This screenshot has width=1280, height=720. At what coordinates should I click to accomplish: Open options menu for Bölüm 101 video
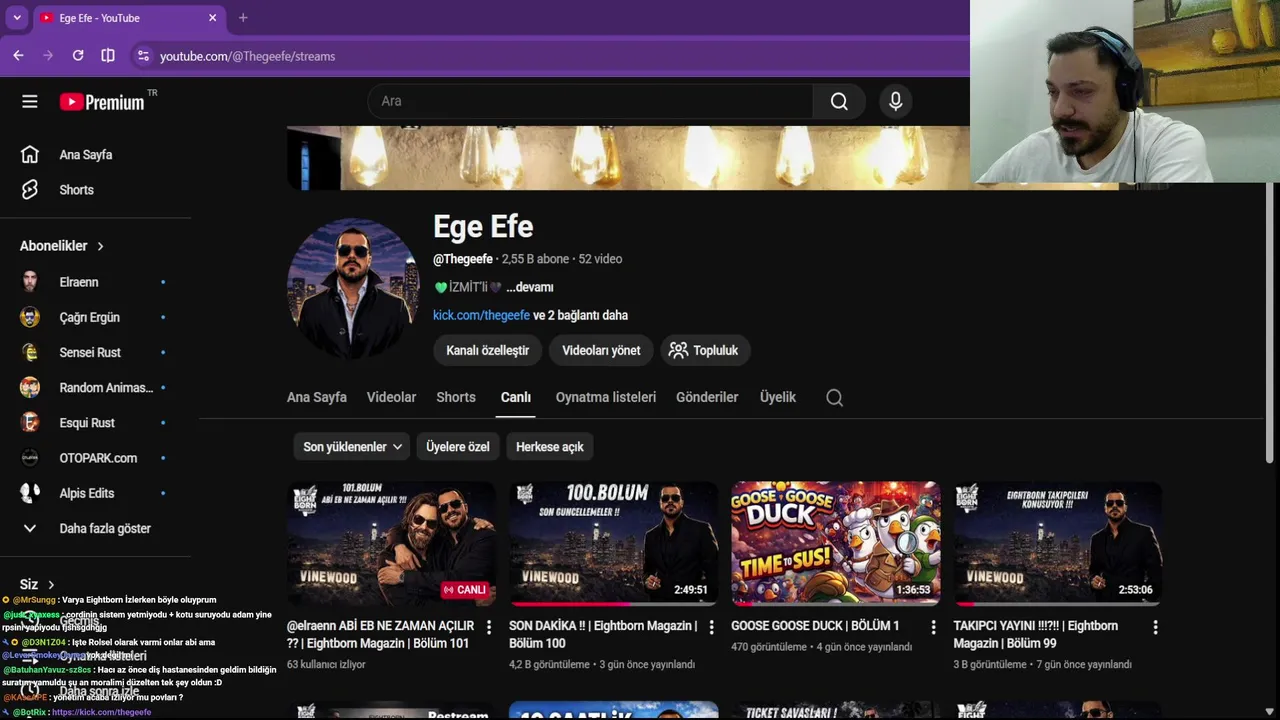pyautogui.click(x=489, y=627)
